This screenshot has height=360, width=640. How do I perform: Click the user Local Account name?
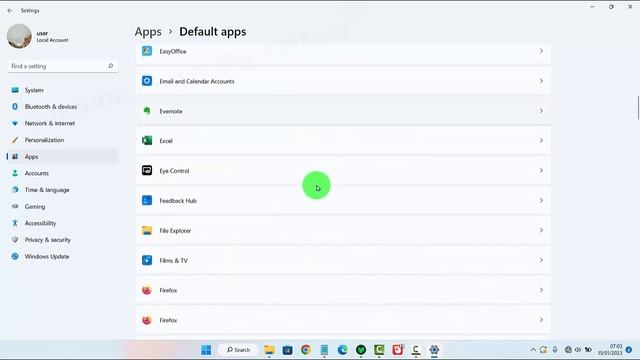(x=52, y=36)
